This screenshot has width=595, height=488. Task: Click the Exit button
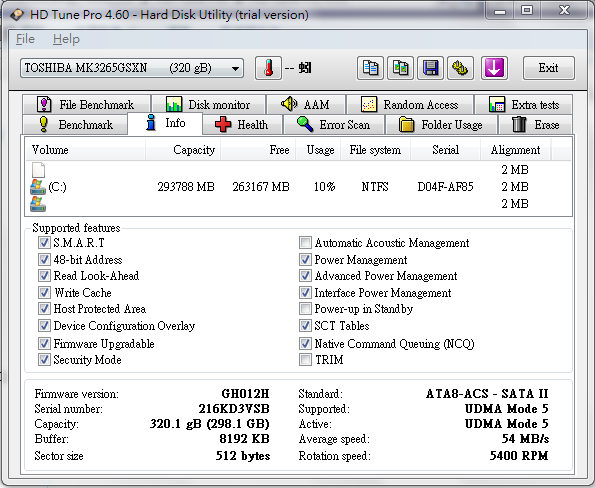coord(549,68)
